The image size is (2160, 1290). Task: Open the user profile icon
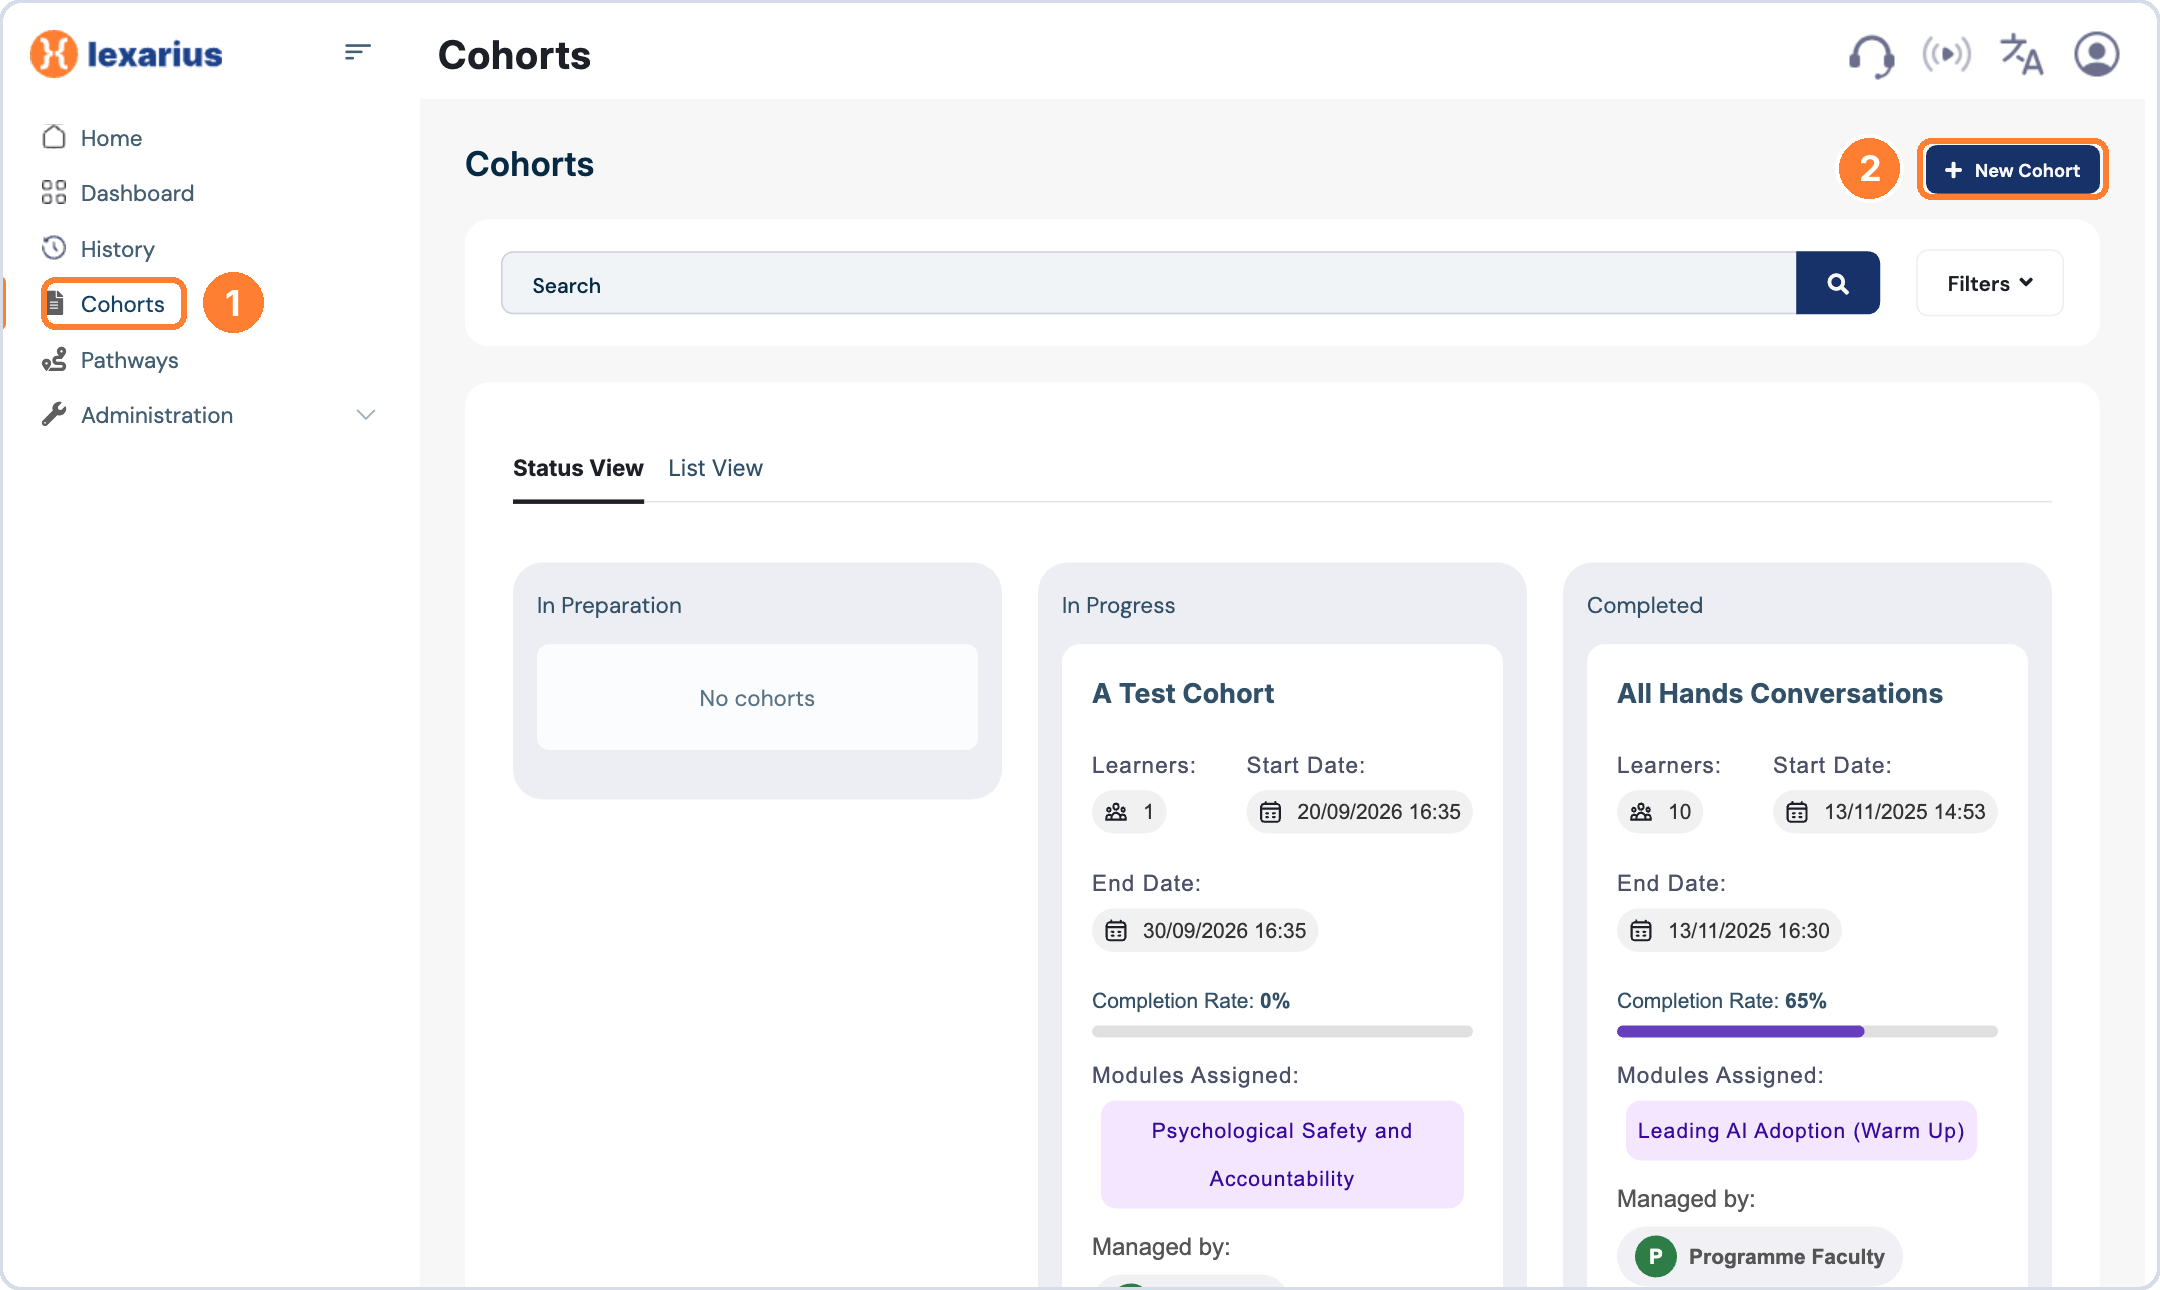[2097, 54]
